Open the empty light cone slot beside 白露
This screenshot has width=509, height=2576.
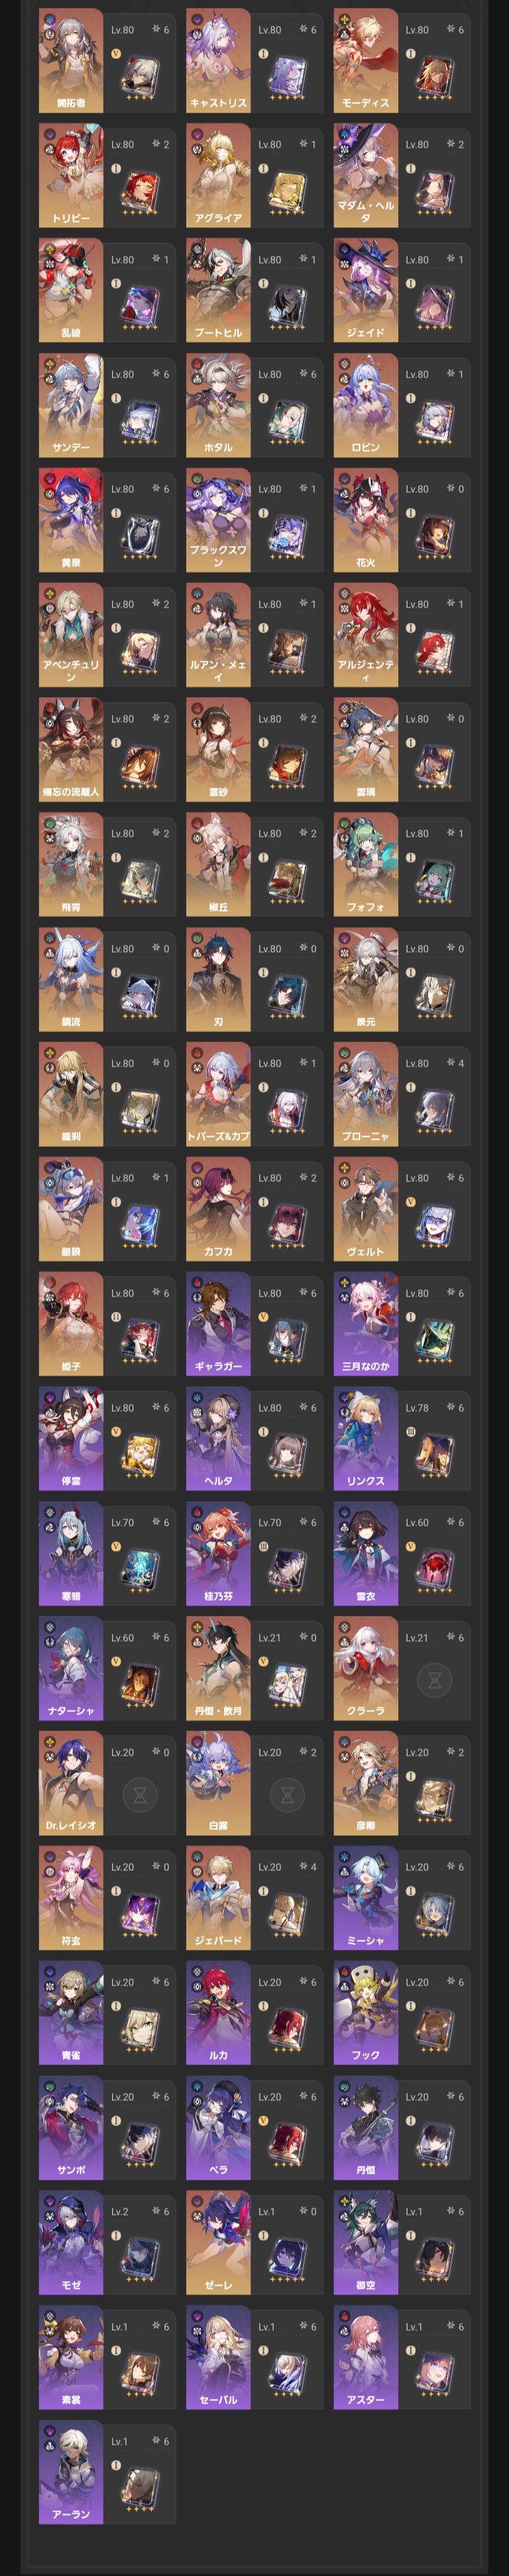[x=287, y=1796]
